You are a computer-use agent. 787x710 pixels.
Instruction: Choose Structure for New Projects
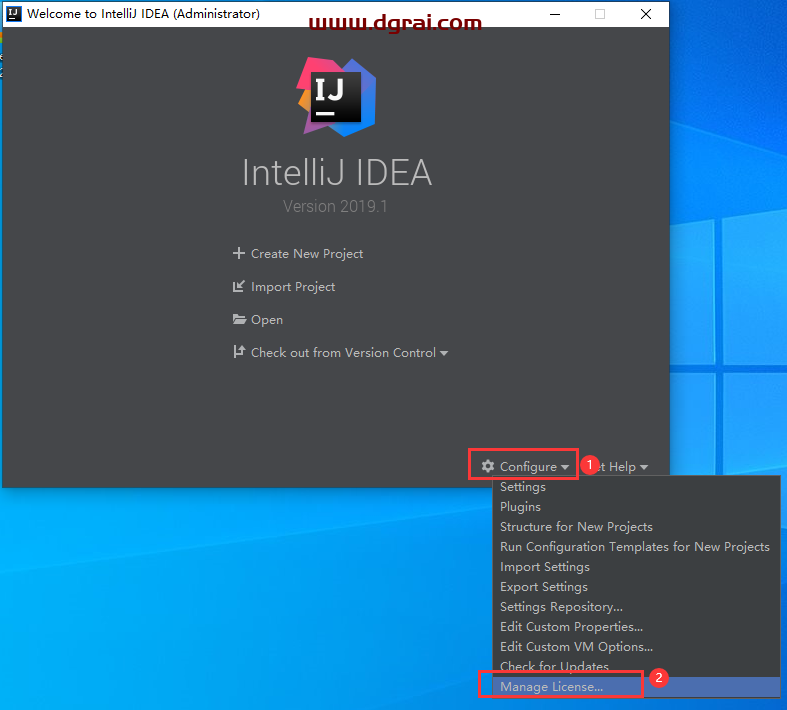[x=636, y=527]
